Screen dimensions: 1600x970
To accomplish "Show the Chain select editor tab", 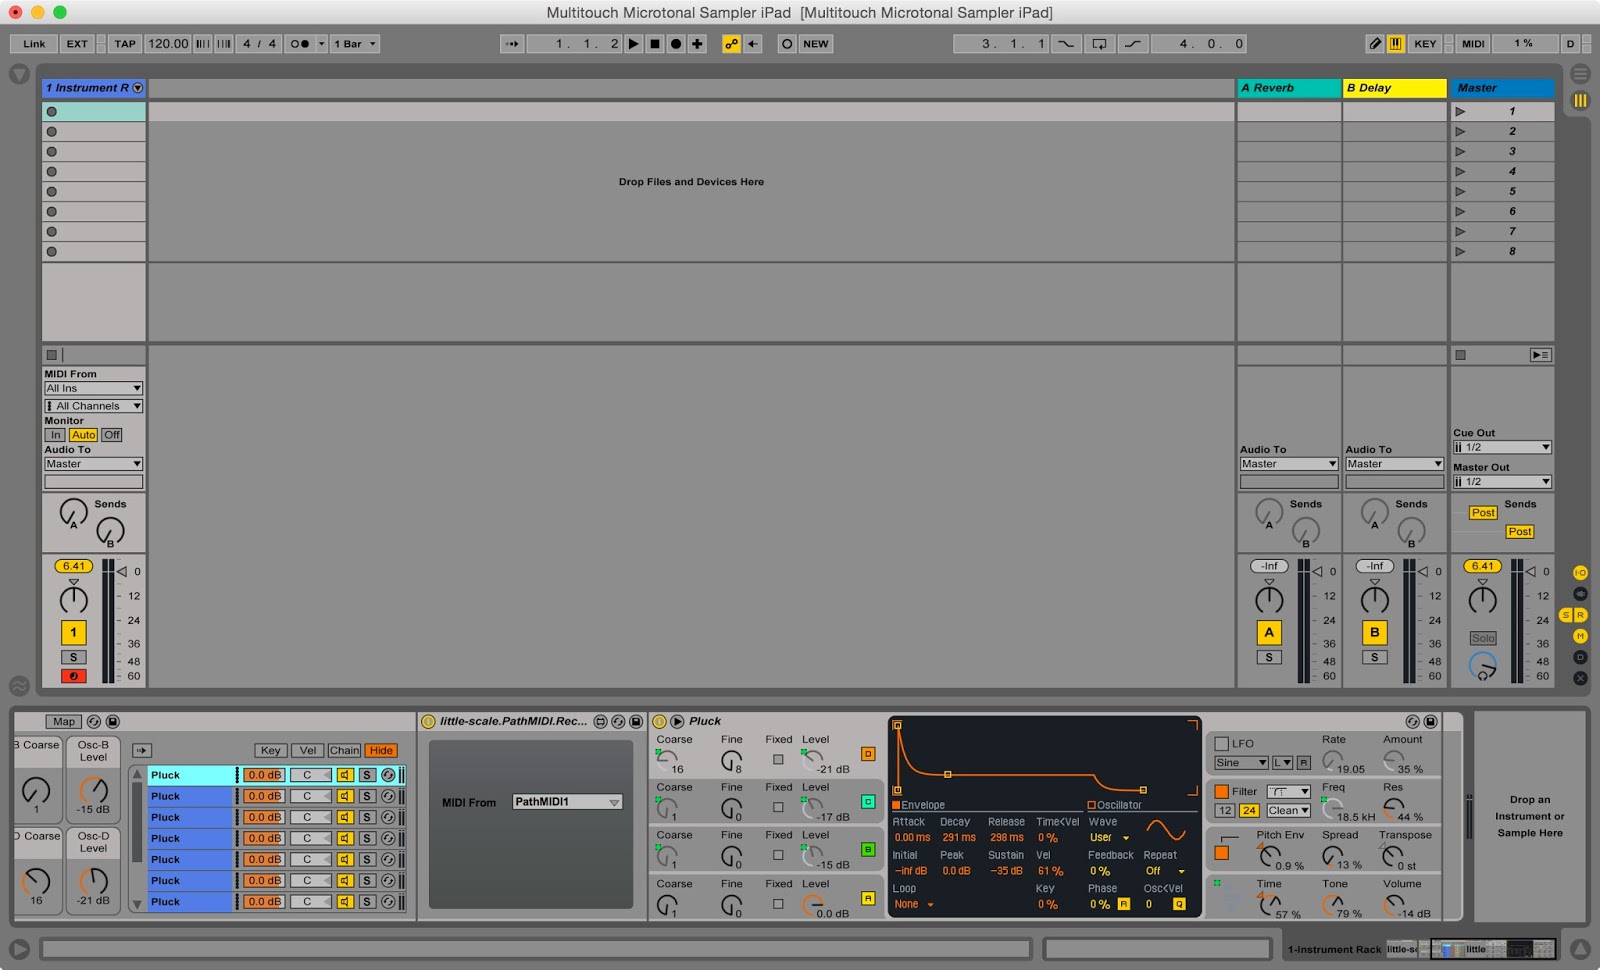I will click(x=344, y=751).
